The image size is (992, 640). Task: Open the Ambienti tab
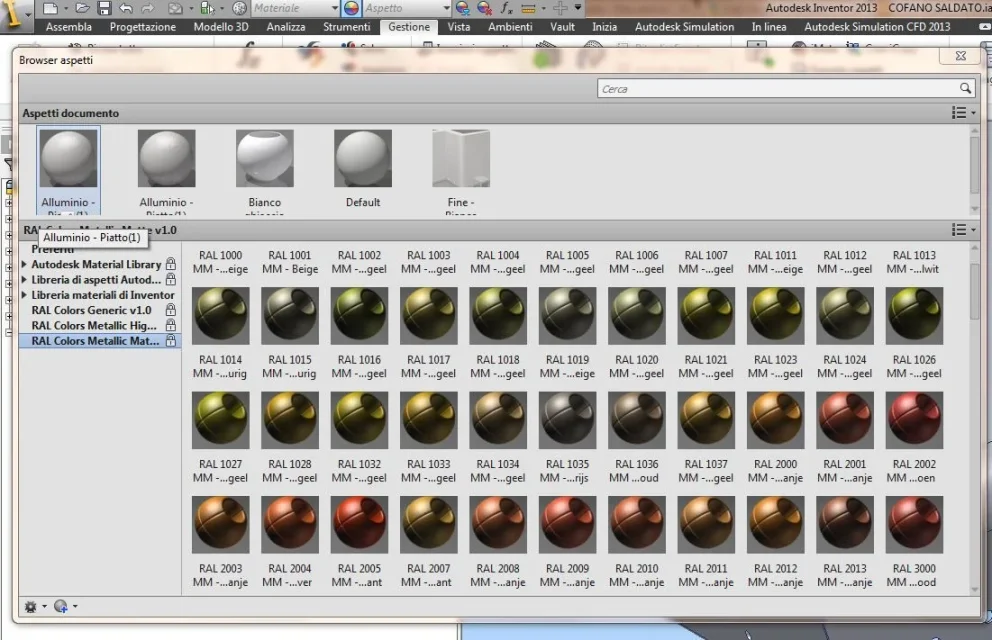point(510,27)
